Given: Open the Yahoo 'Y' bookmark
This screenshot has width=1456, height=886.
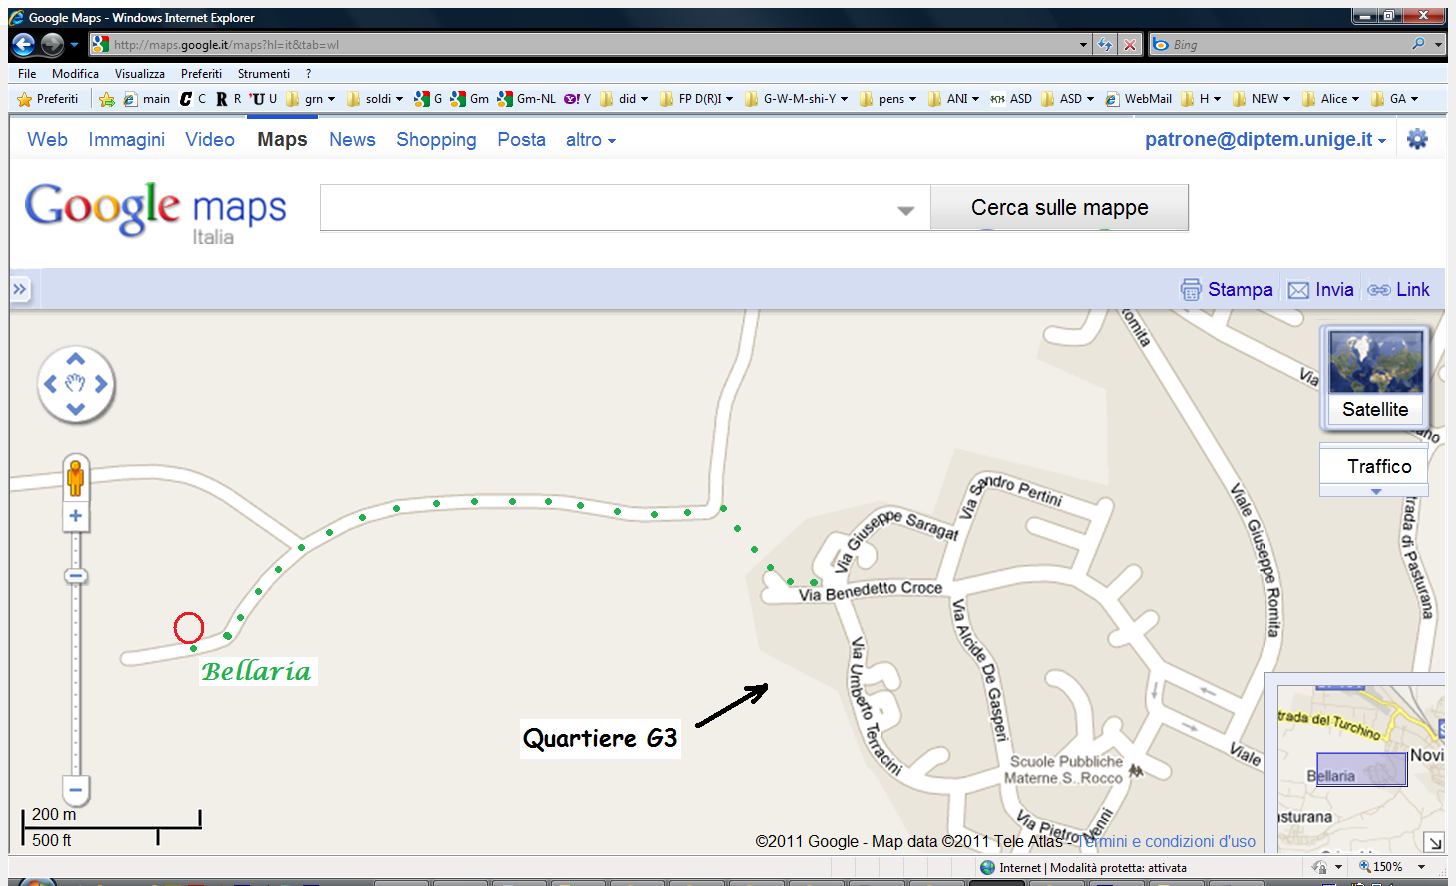Looking at the screenshot, I should pos(577,99).
